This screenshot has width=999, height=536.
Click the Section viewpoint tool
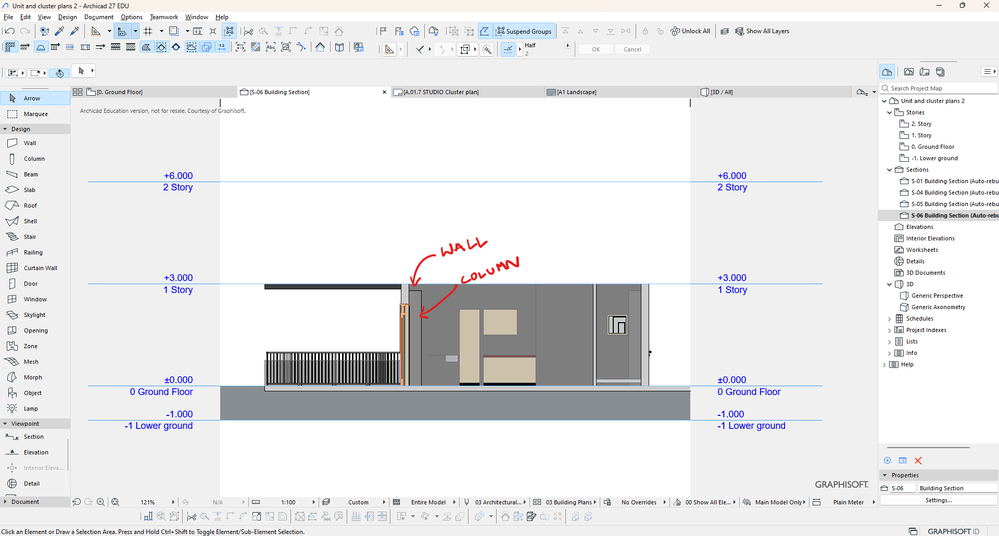coord(33,437)
